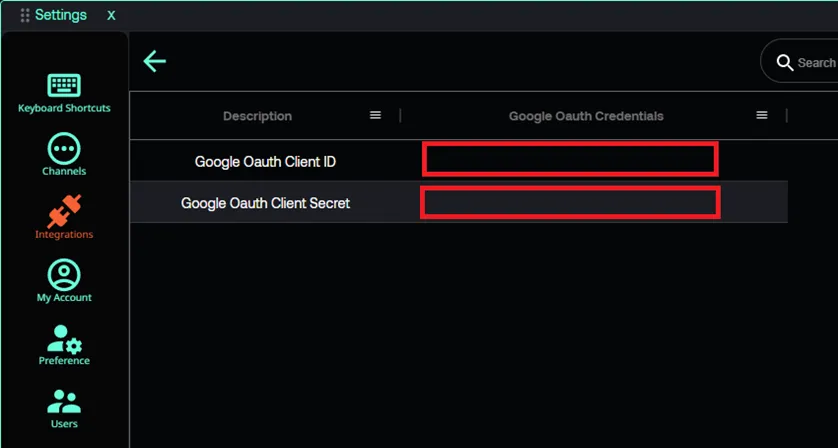Viewport: 838px width, 448px height.
Task: Focus the Search text box
Action: (815, 63)
